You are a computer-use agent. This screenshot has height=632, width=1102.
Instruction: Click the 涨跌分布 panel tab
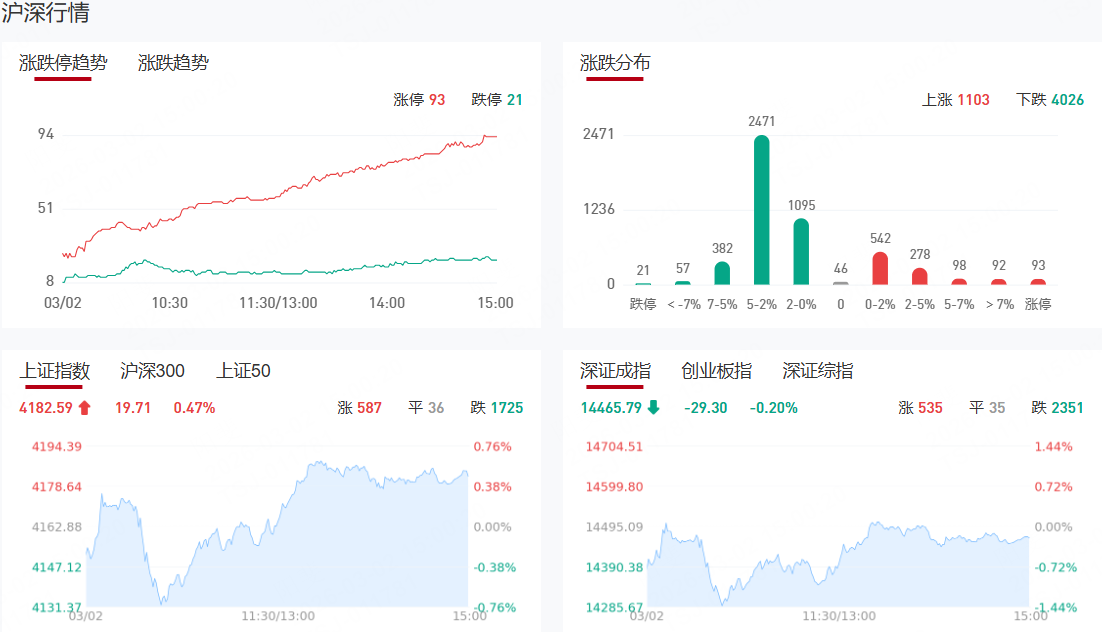(615, 63)
